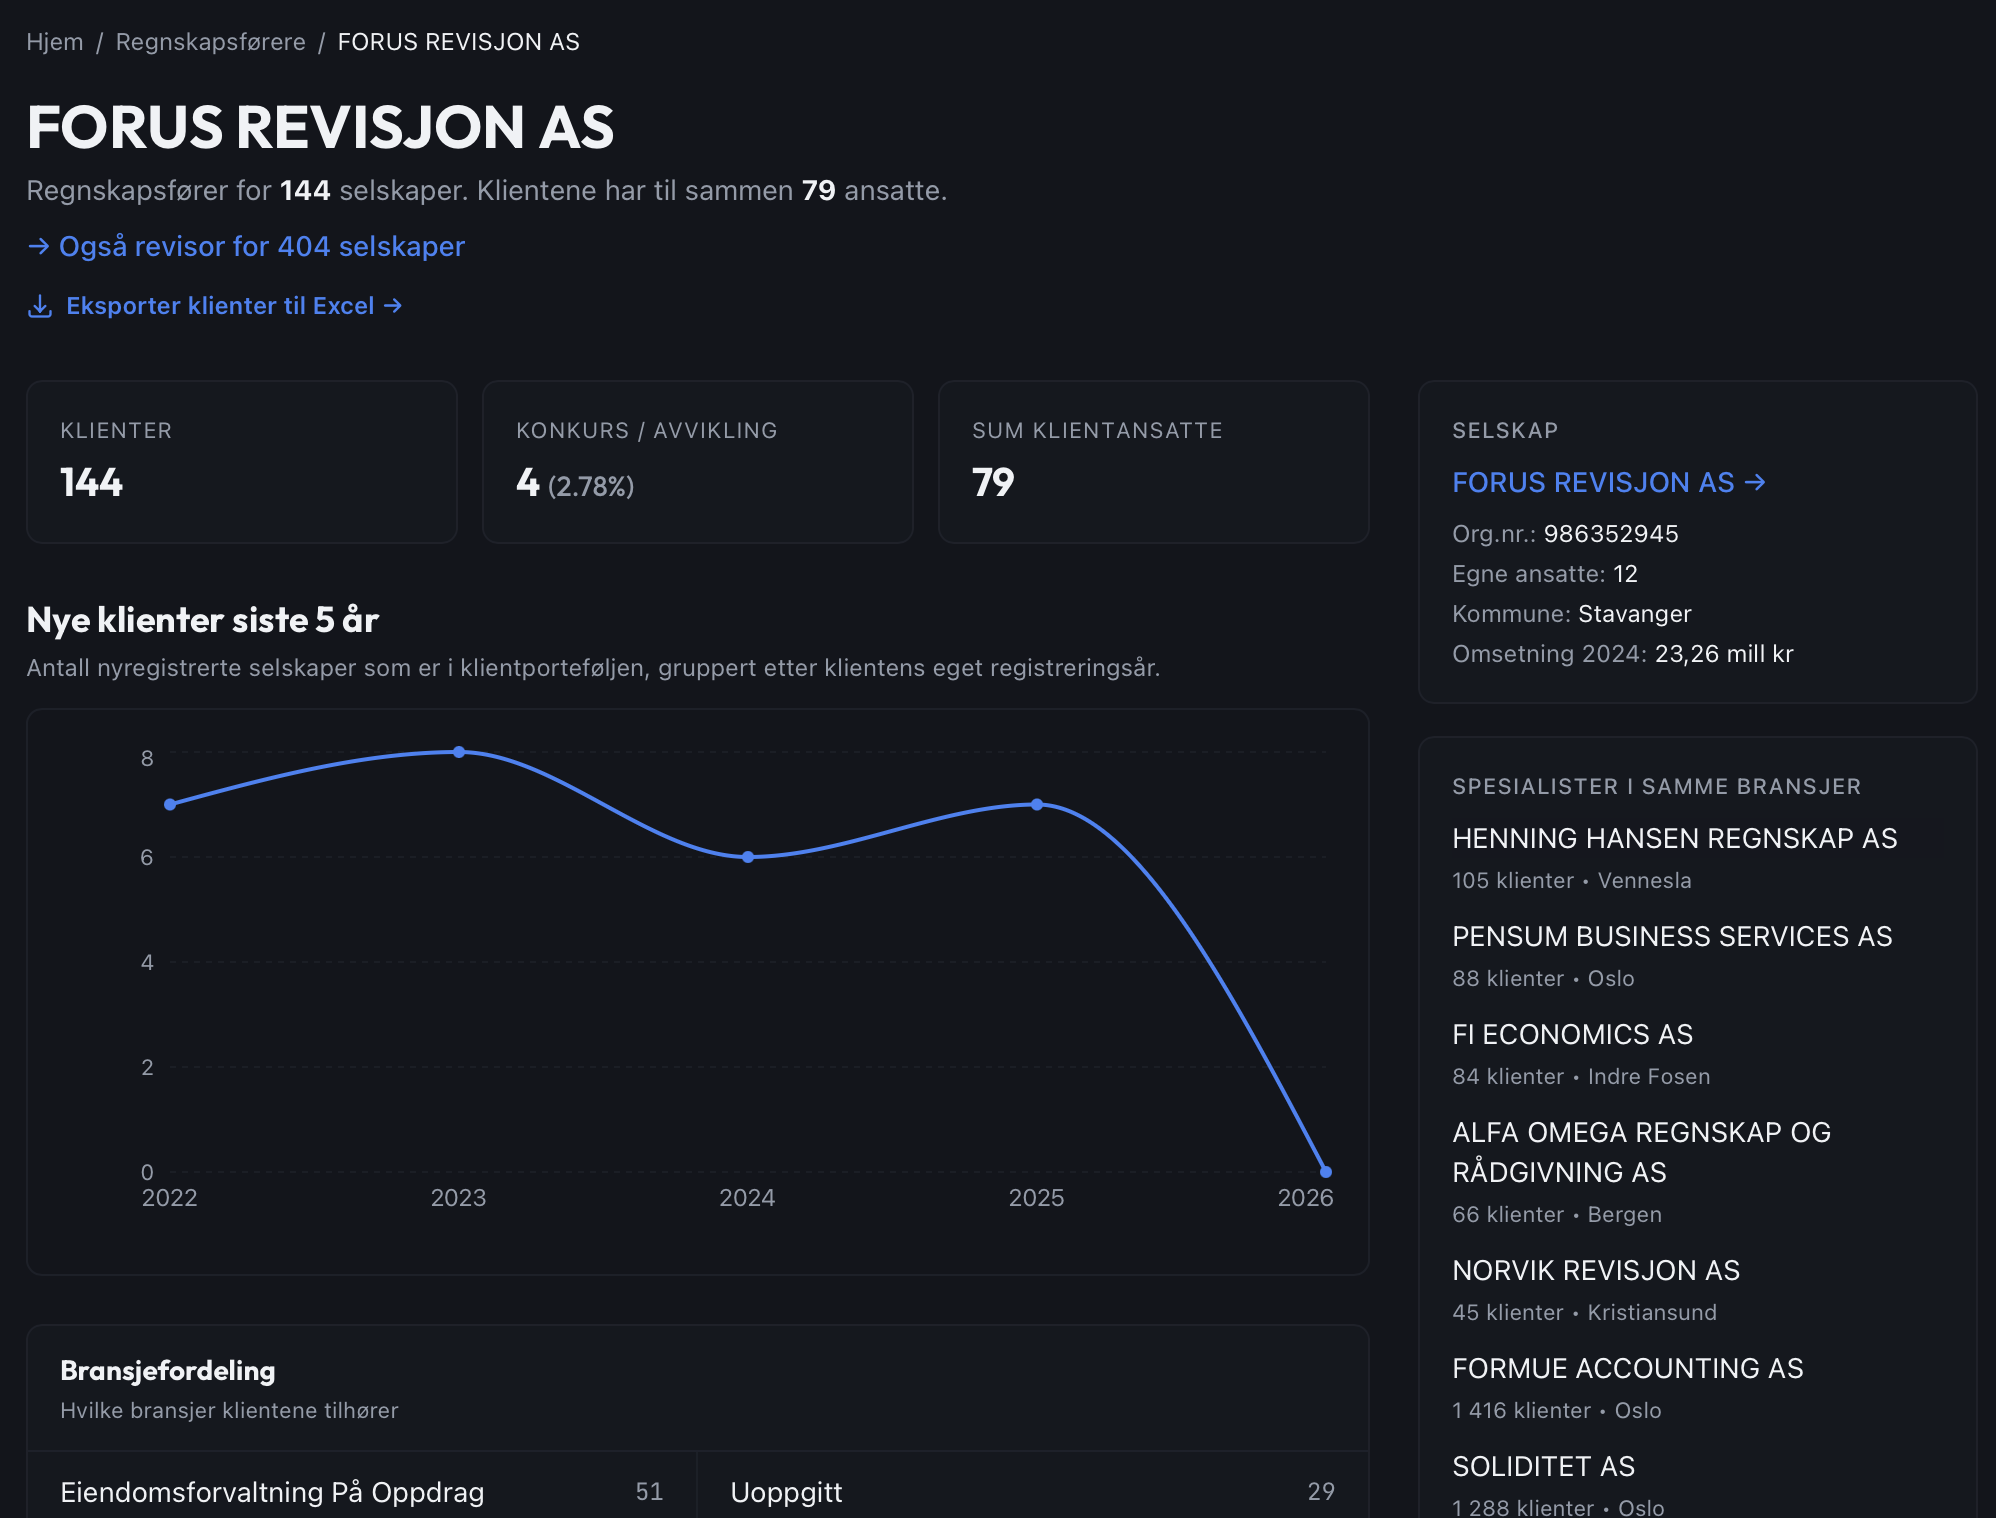1996x1518 pixels.
Task: Click the 2024 x-axis label
Action: tap(748, 1198)
